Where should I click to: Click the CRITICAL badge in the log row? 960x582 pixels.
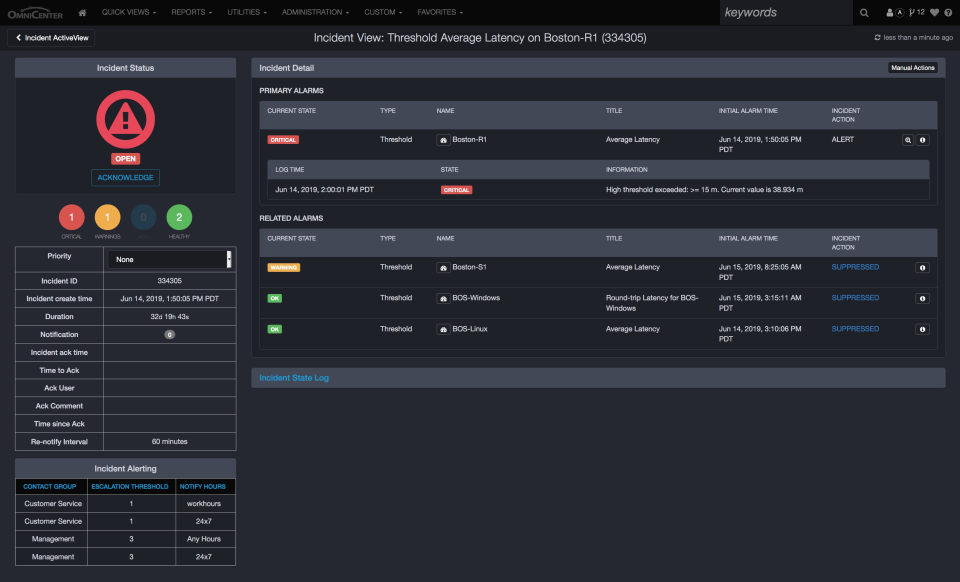[x=456, y=190]
